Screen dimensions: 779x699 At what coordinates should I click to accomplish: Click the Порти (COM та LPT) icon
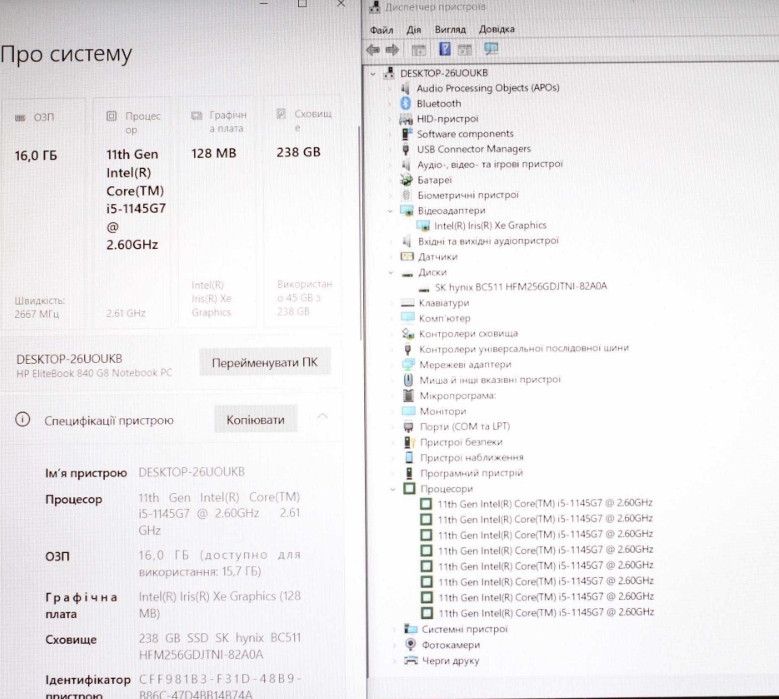pyautogui.click(x=408, y=427)
